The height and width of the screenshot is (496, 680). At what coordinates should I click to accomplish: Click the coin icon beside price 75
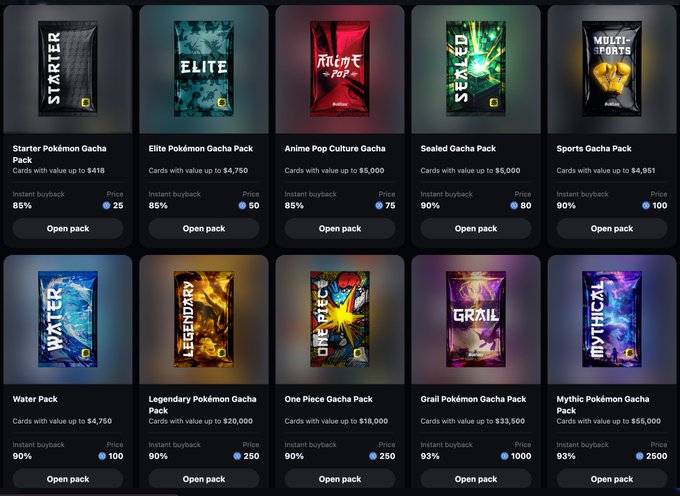379,206
